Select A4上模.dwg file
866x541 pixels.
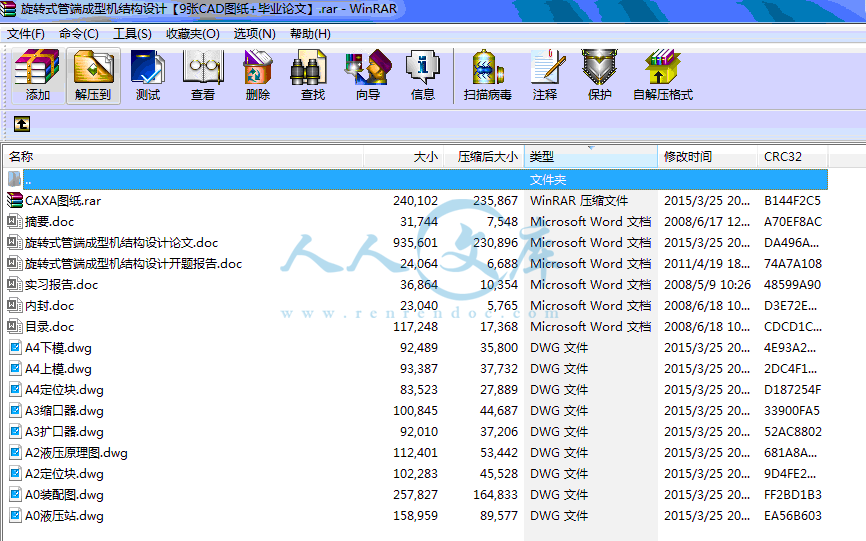[58, 368]
